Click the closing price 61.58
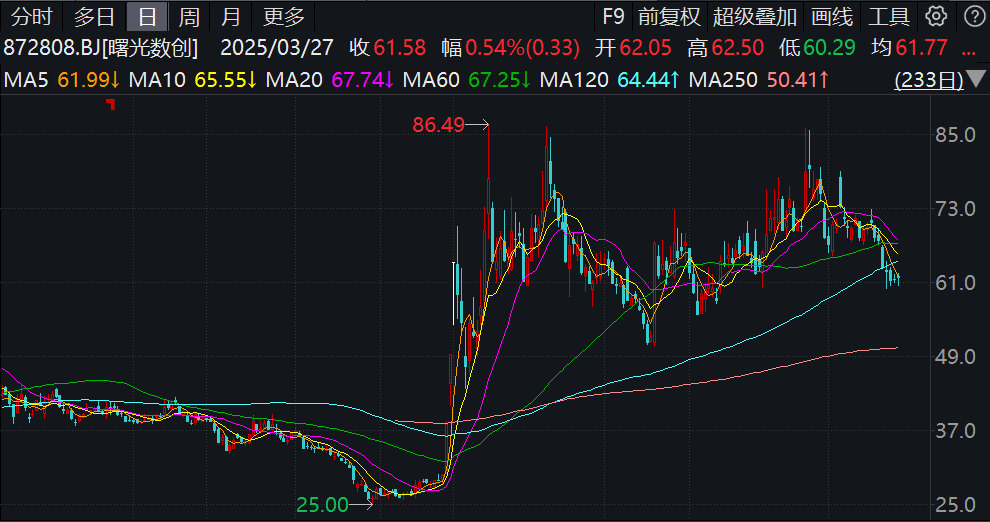This screenshot has width=990, height=522. click(400, 47)
